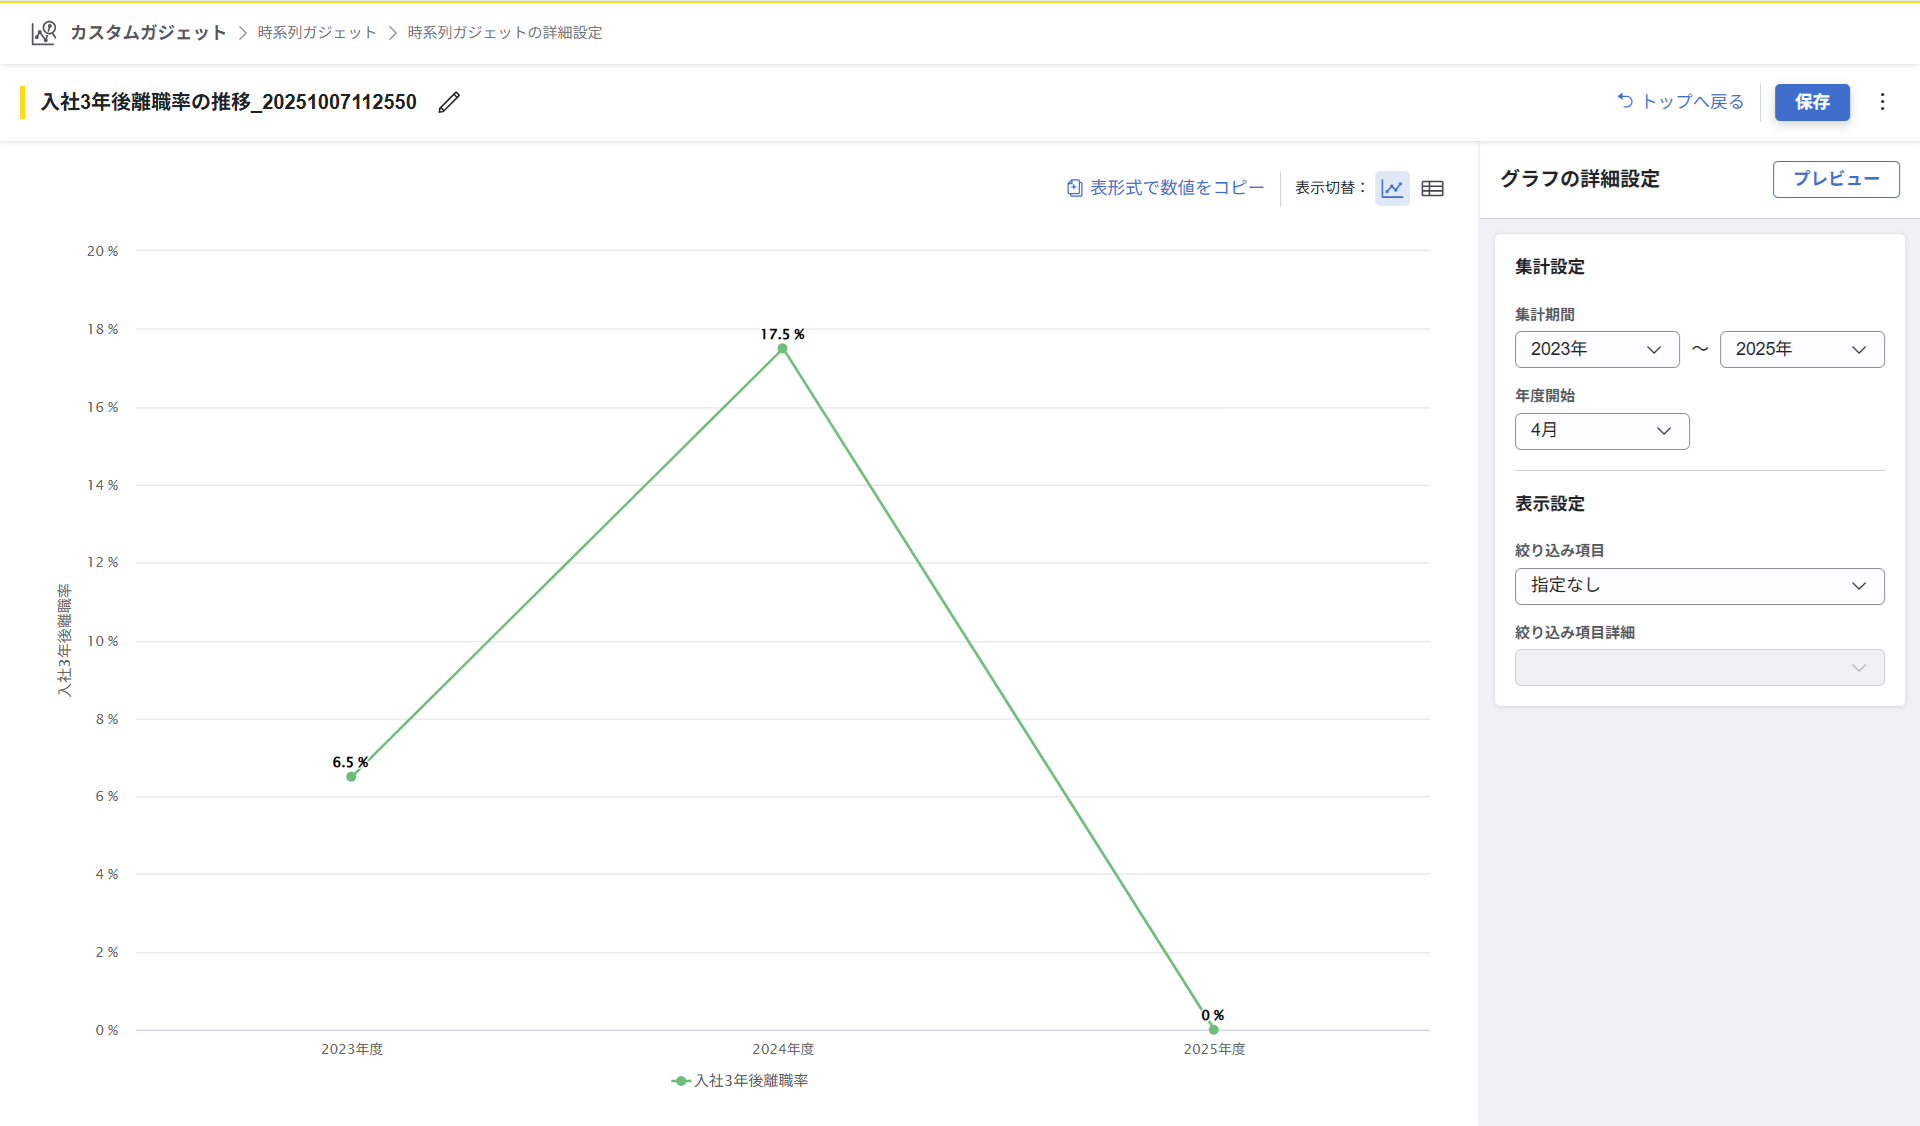This screenshot has width=1920, height=1126.
Task: Click the copy values clipboard icon
Action: click(1074, 188)
